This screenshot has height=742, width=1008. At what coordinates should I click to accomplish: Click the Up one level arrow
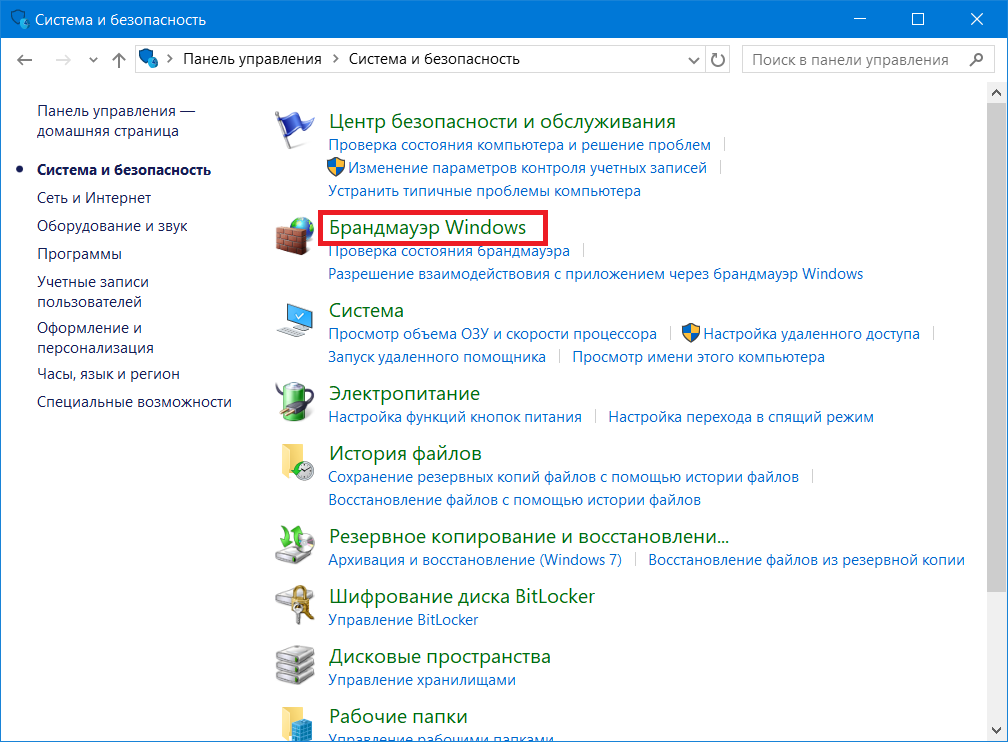coord(119,60)
